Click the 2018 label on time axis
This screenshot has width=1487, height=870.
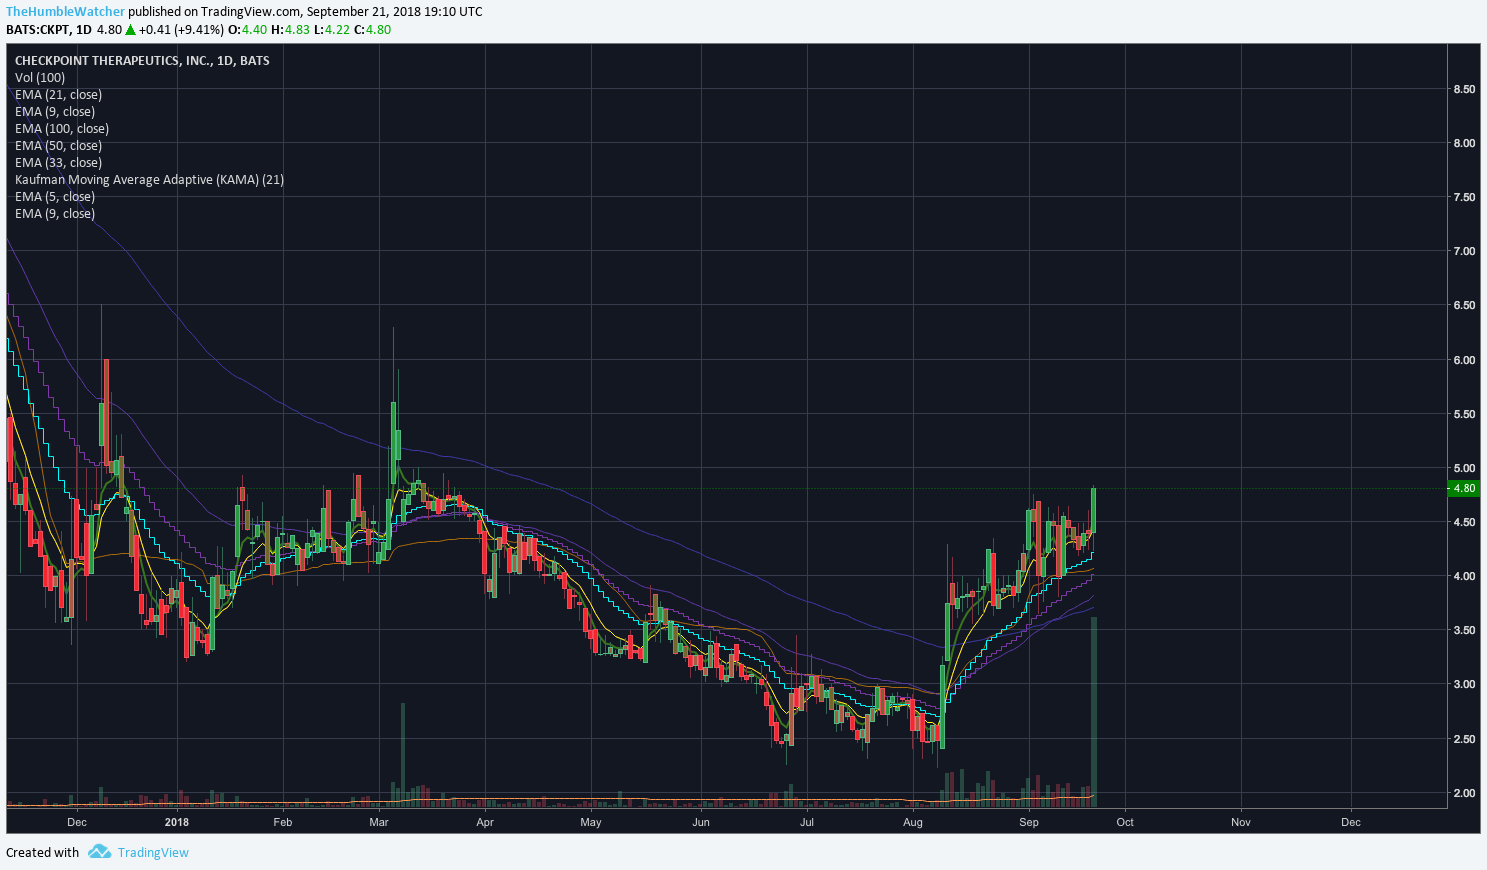177,822
